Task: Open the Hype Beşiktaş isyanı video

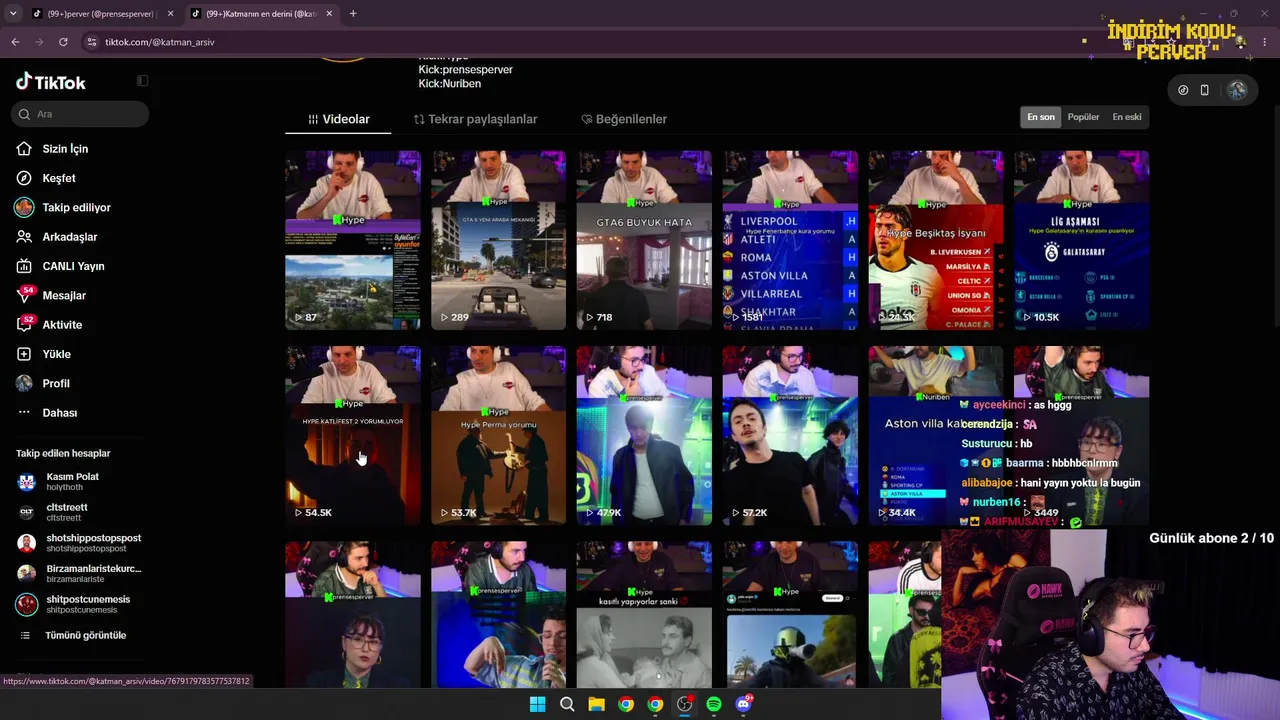Action: pos(935,240)
